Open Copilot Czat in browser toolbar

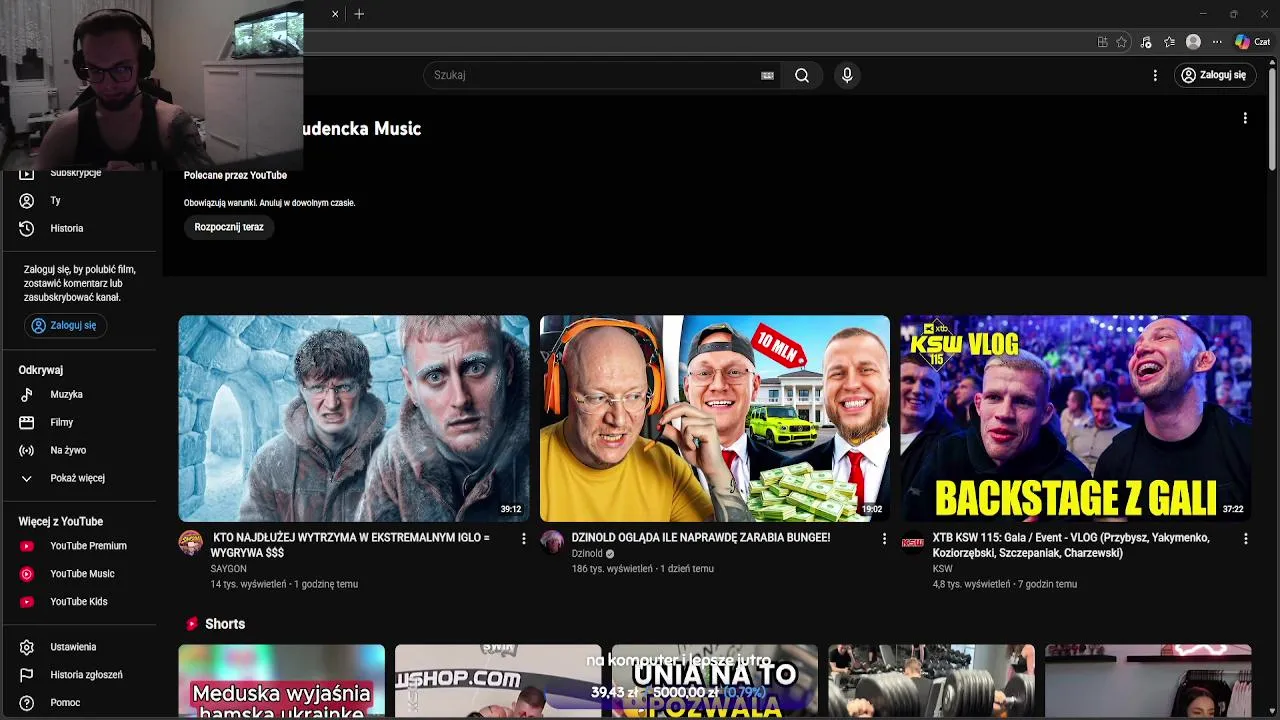(1252, 42)
